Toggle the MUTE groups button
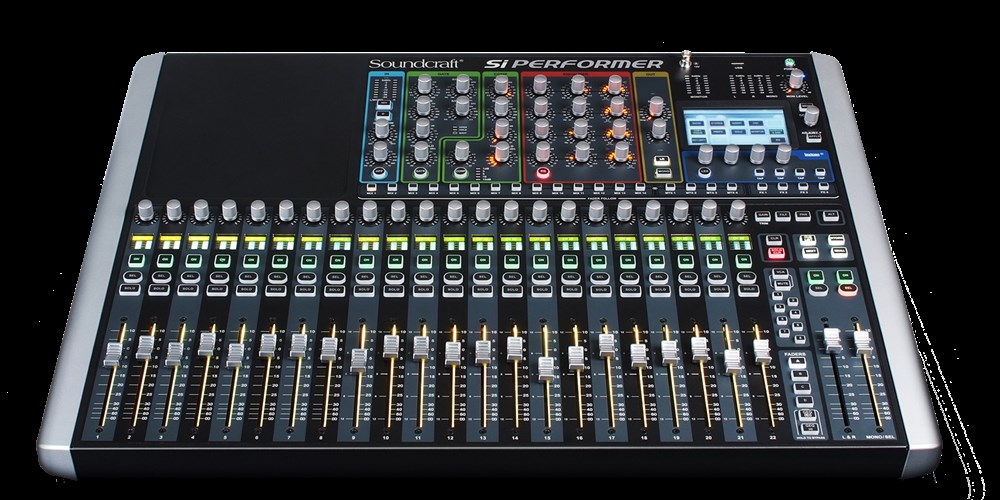This screenshot has width=1000, height=500. tap(783, 282)
